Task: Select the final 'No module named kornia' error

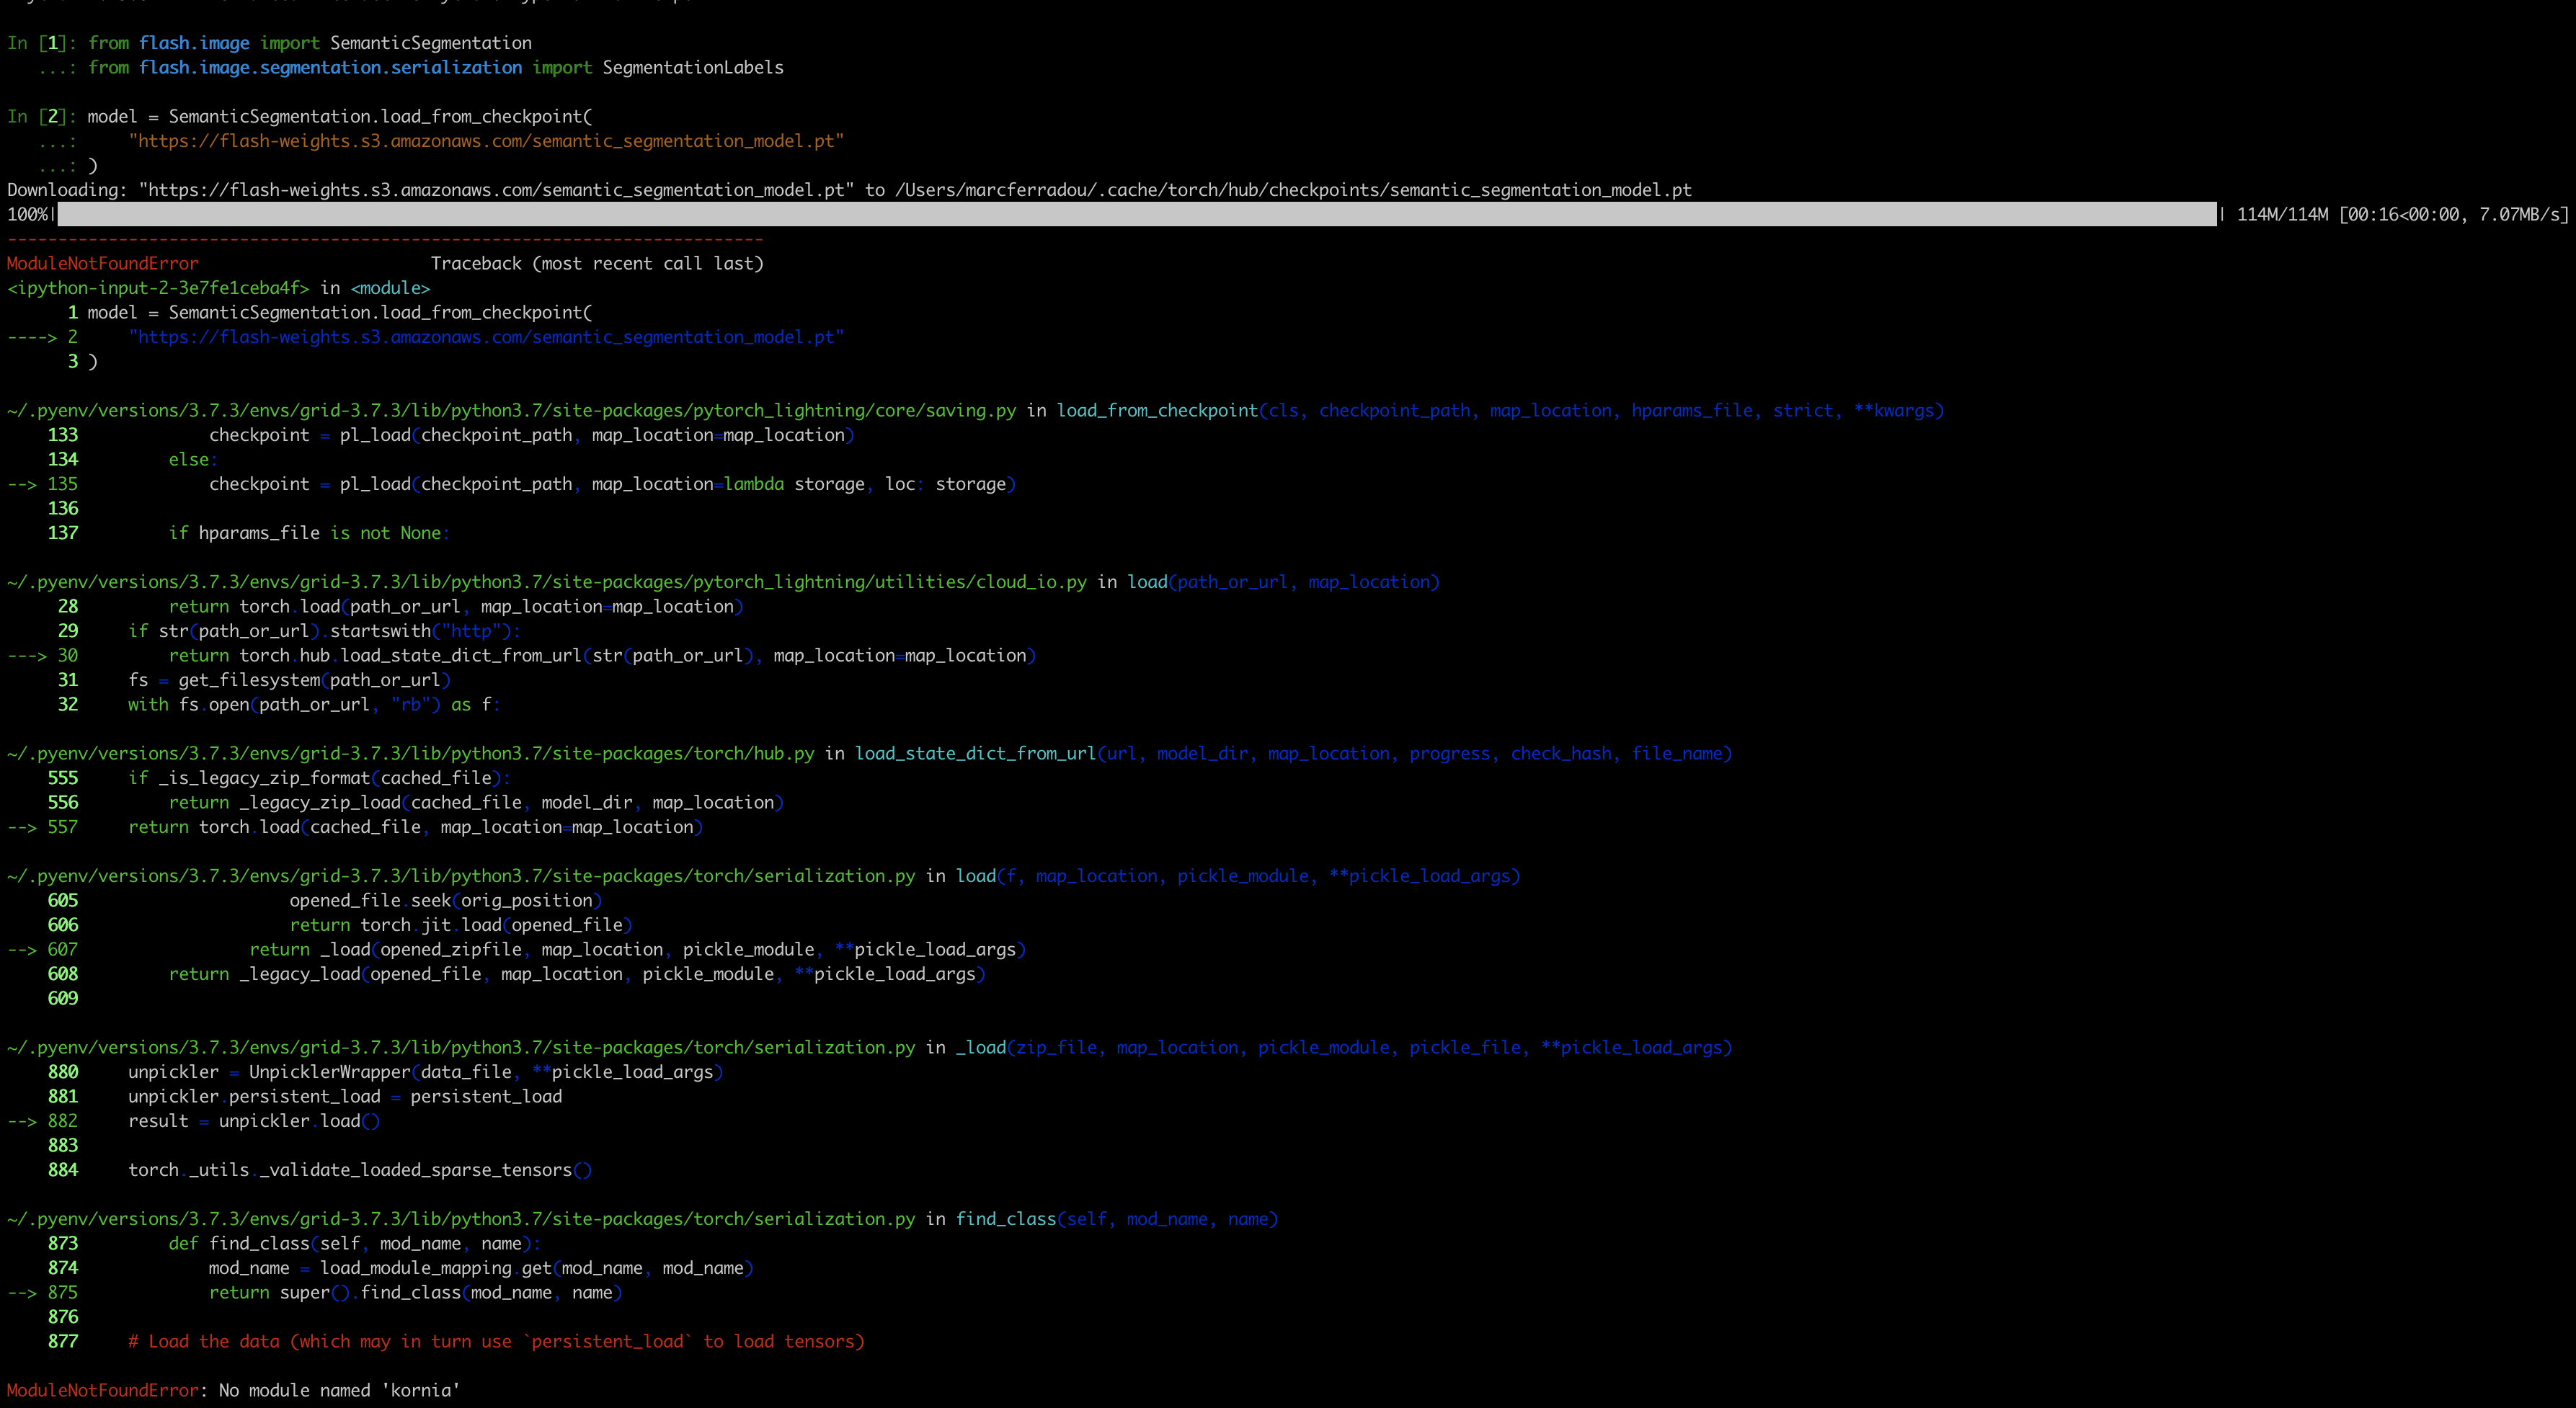Action: pyautogui.click(x=230, y=1390)
